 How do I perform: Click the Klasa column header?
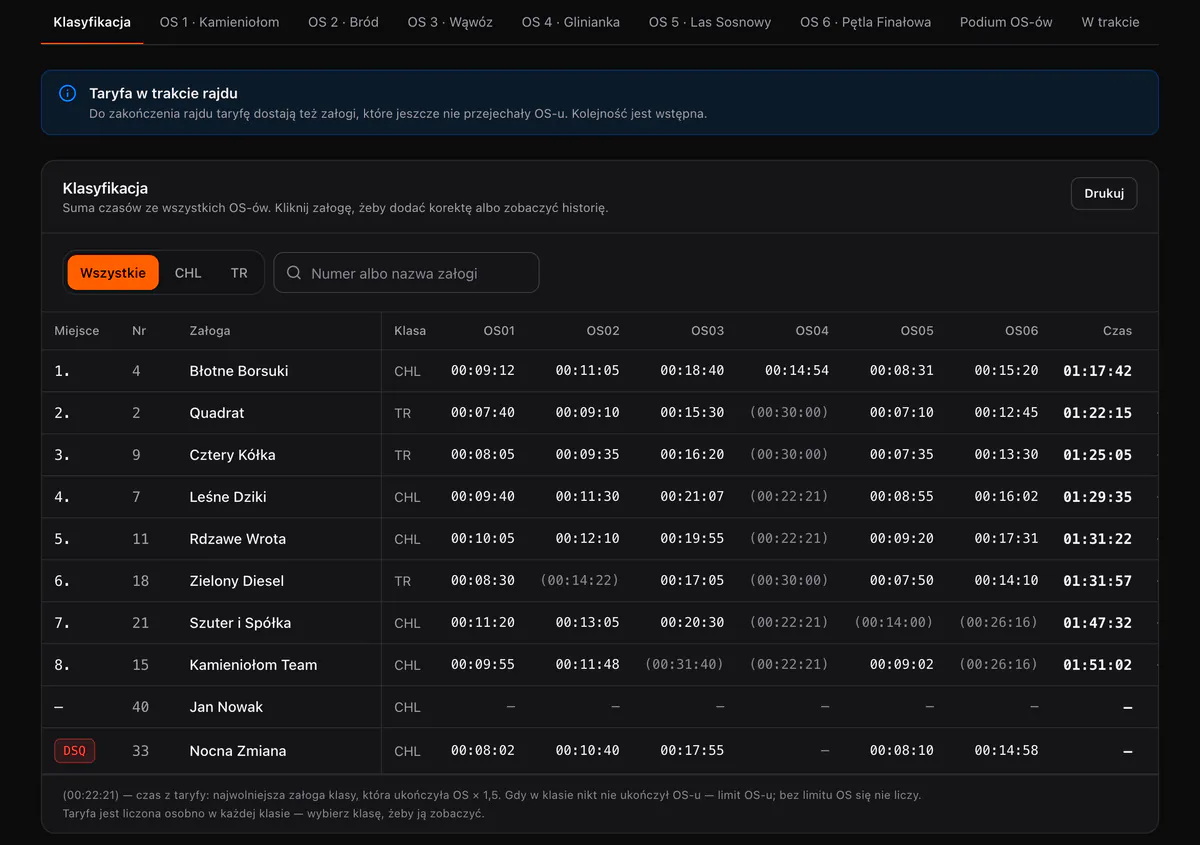point(410,330)
